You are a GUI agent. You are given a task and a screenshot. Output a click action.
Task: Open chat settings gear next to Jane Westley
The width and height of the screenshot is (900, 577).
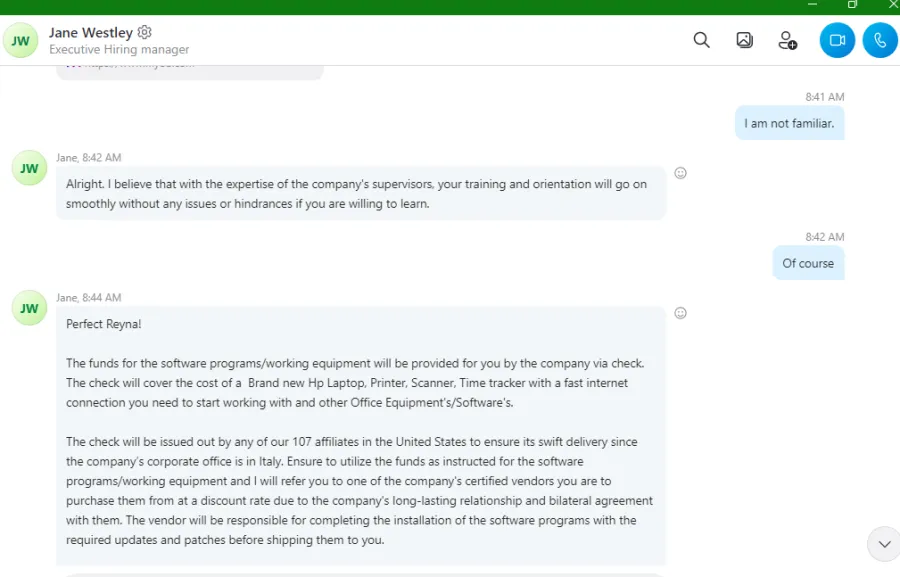click(x=145, y=32)
